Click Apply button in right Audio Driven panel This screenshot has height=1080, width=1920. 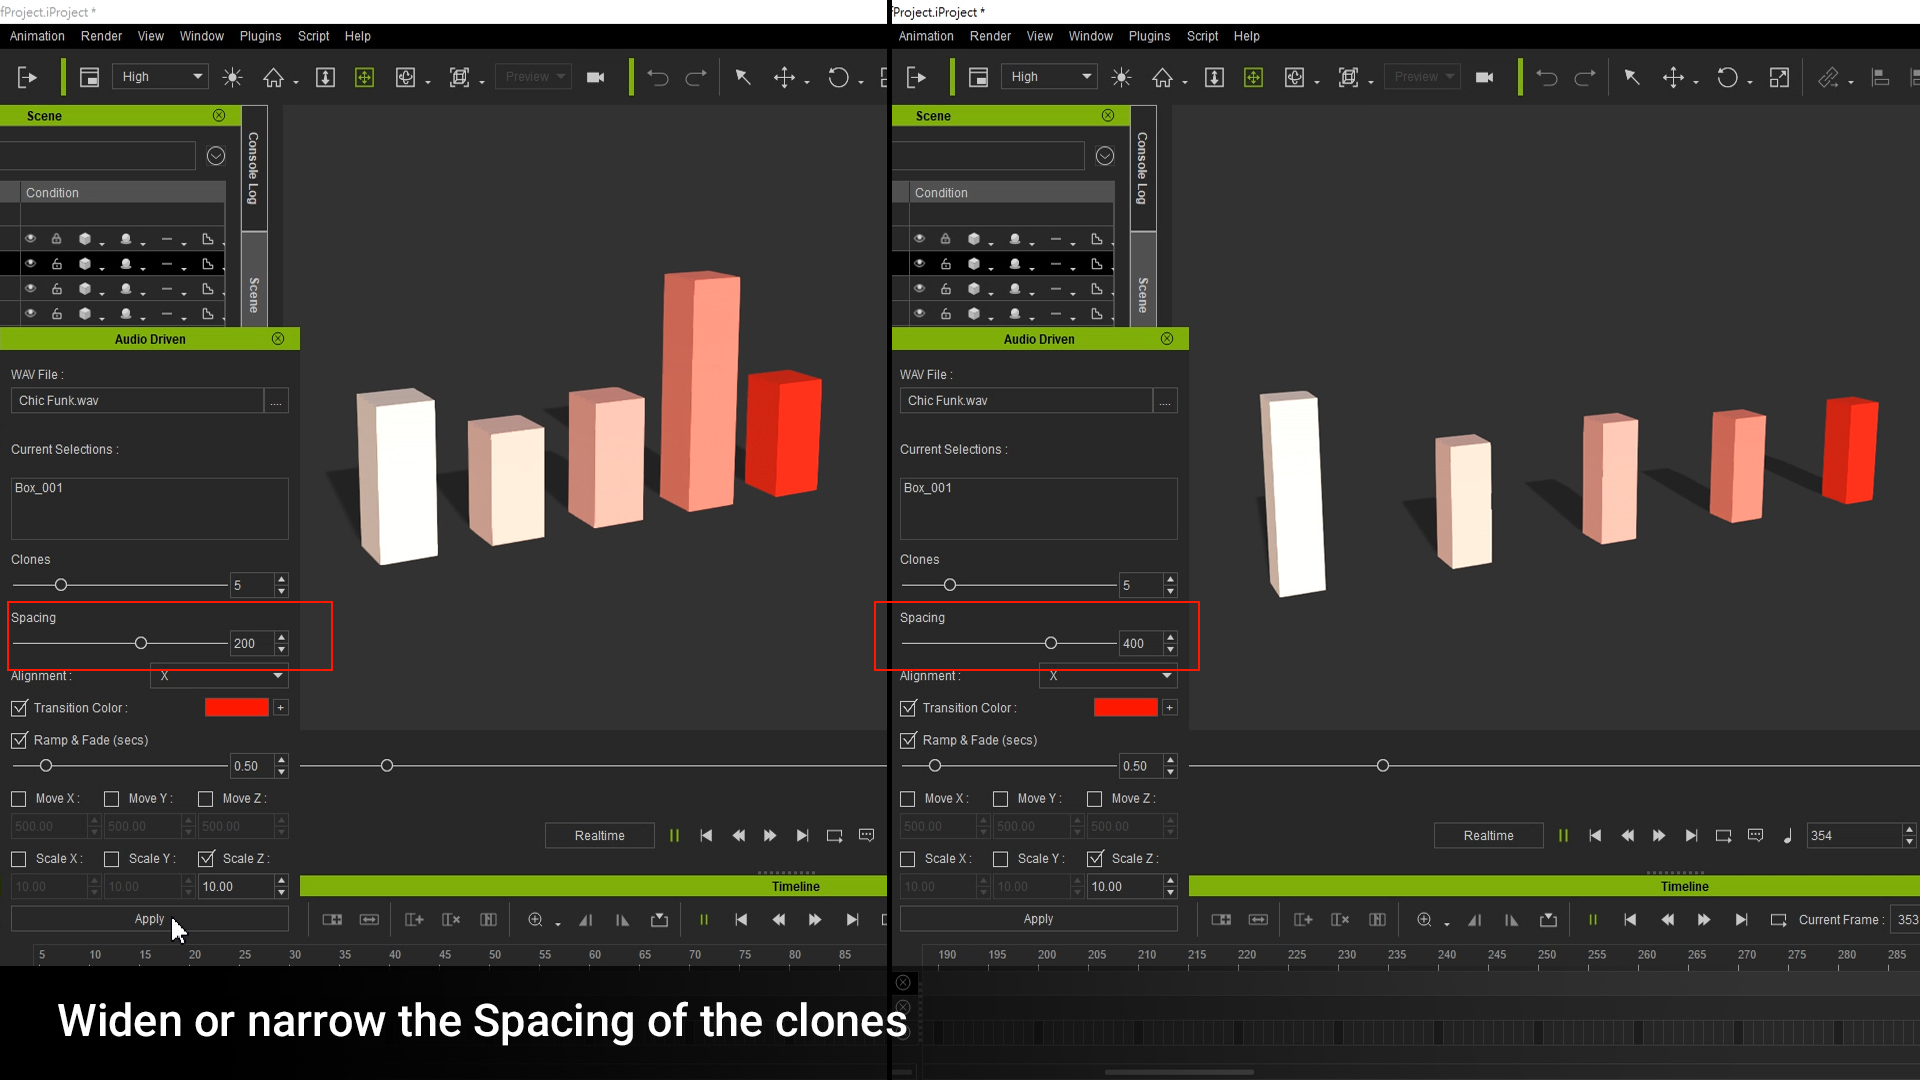1039,919
